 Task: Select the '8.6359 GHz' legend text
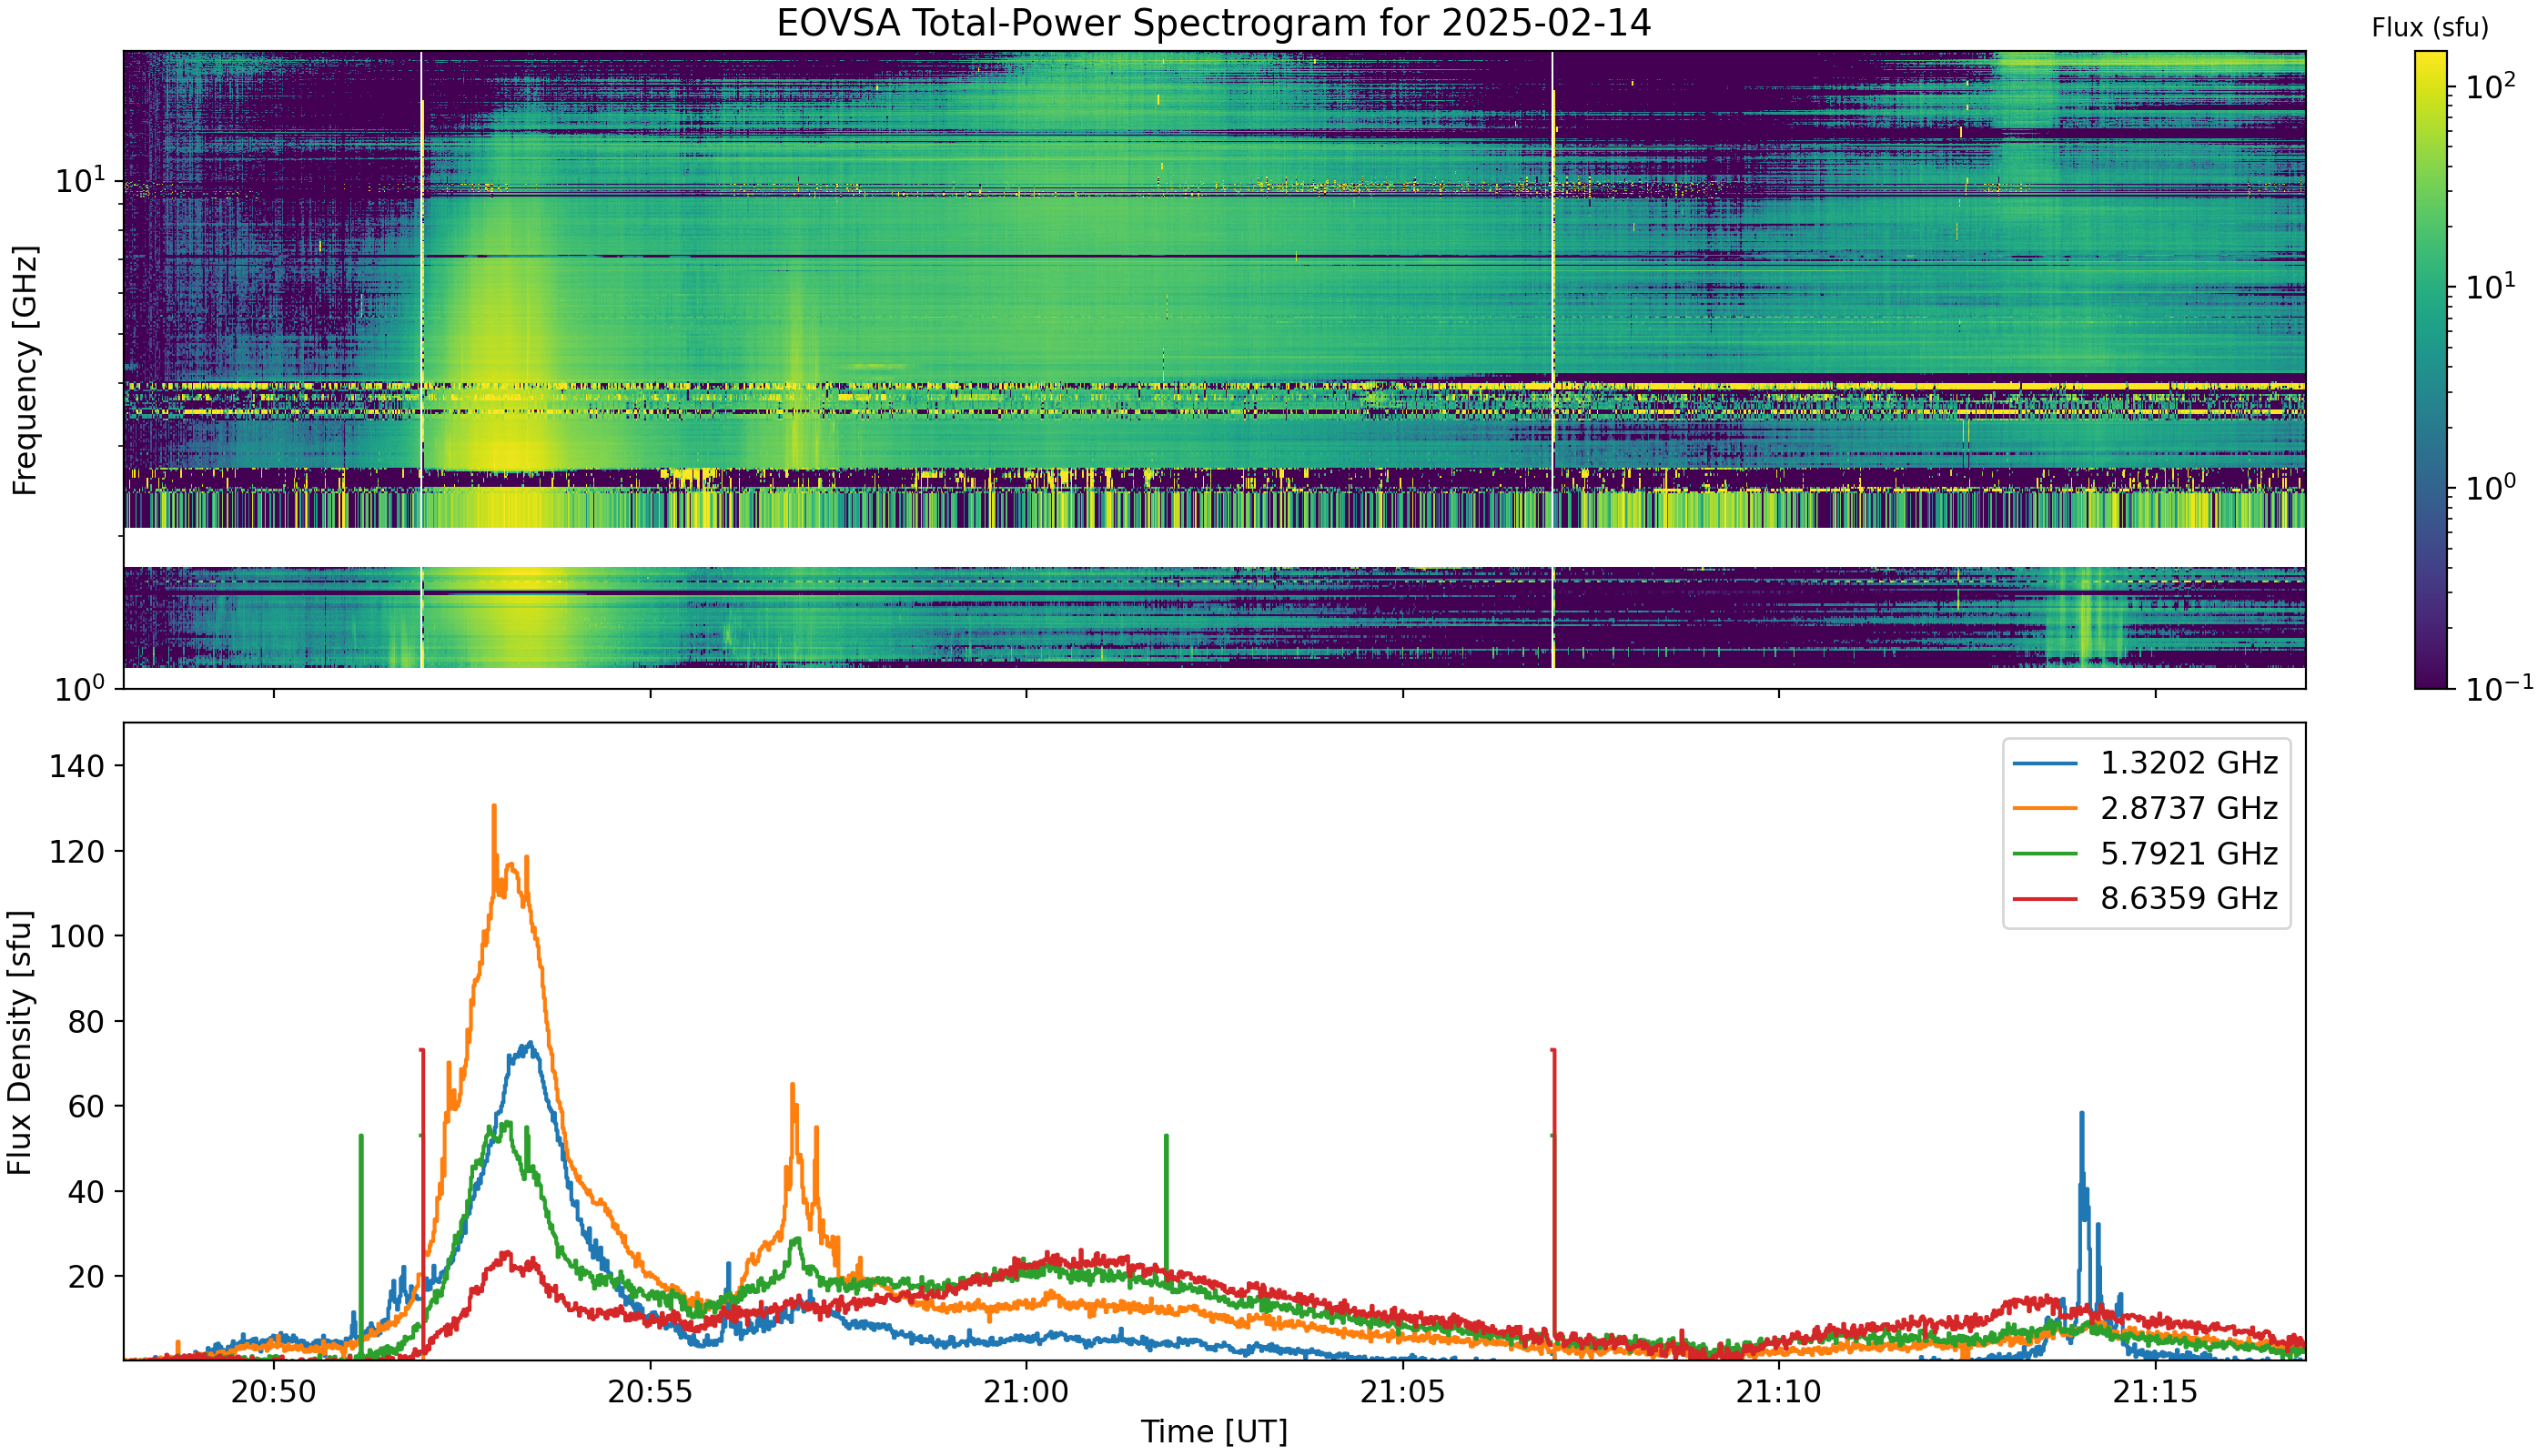tap(2189, 899)
